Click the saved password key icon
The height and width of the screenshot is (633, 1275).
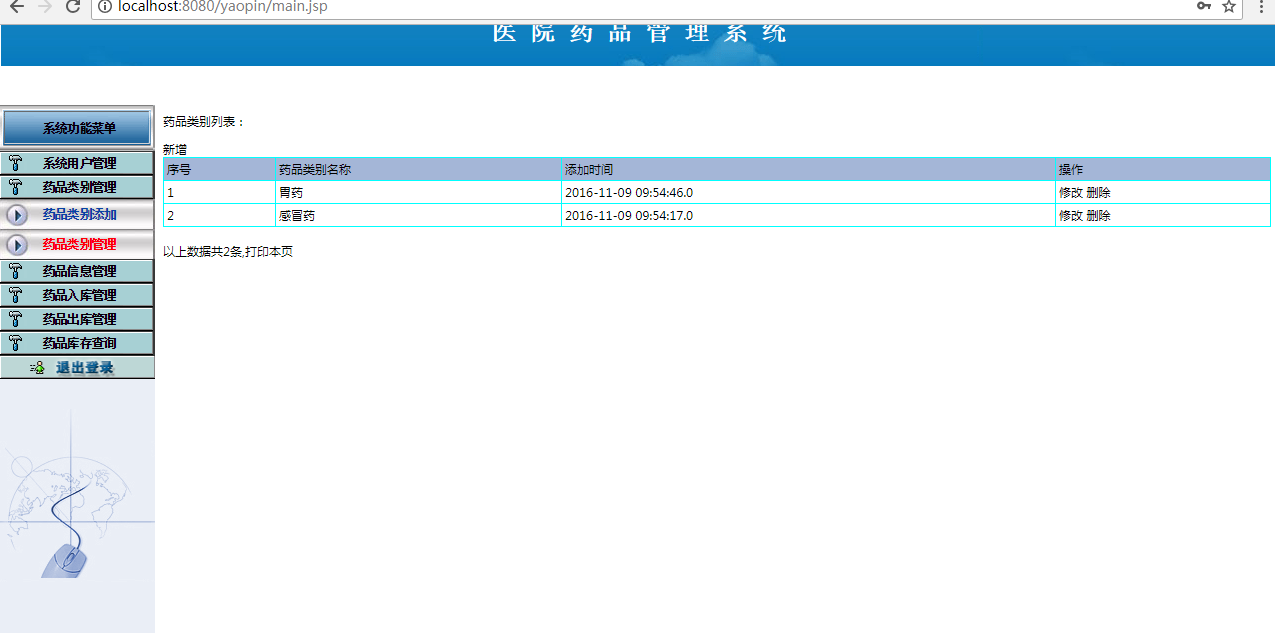point(1204,6)
